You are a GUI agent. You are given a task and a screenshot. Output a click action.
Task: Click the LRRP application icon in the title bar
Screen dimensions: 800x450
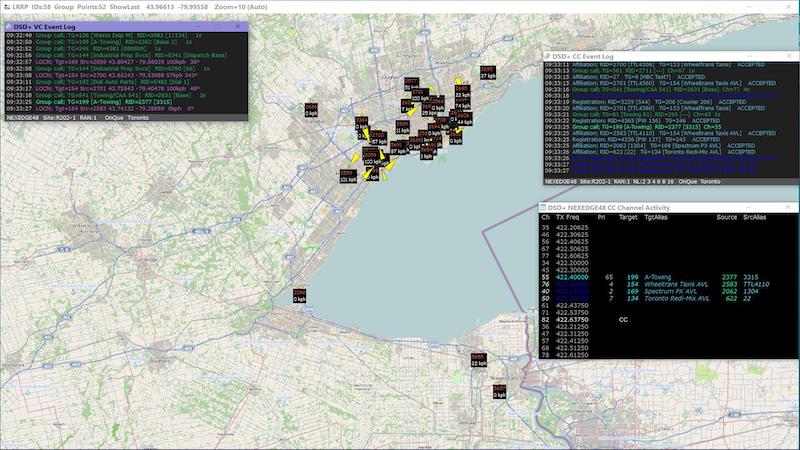point(6,6)
